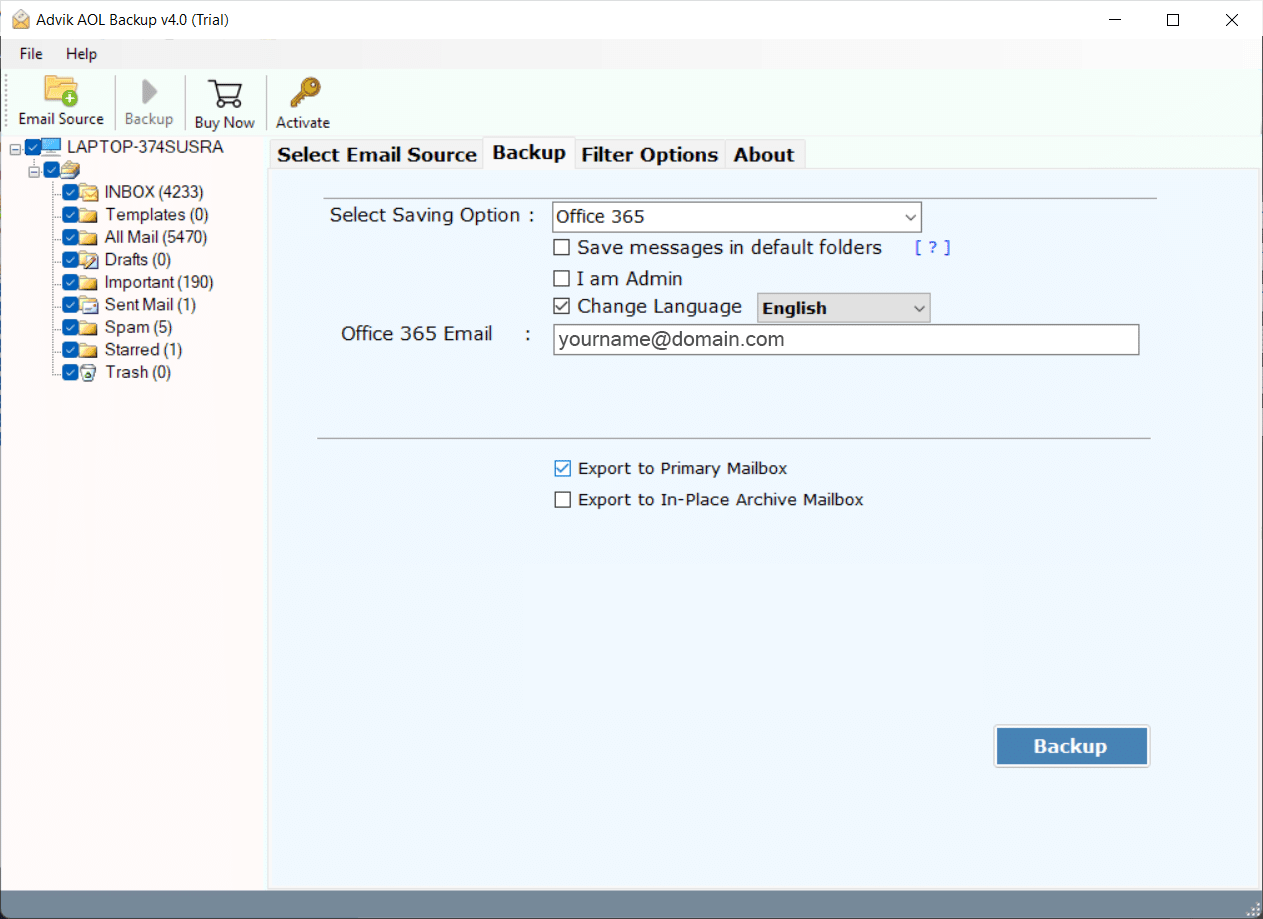Screen dimensions: 1263x919
Task: Open the English language dropdown
Action: (x=844, y=308)
